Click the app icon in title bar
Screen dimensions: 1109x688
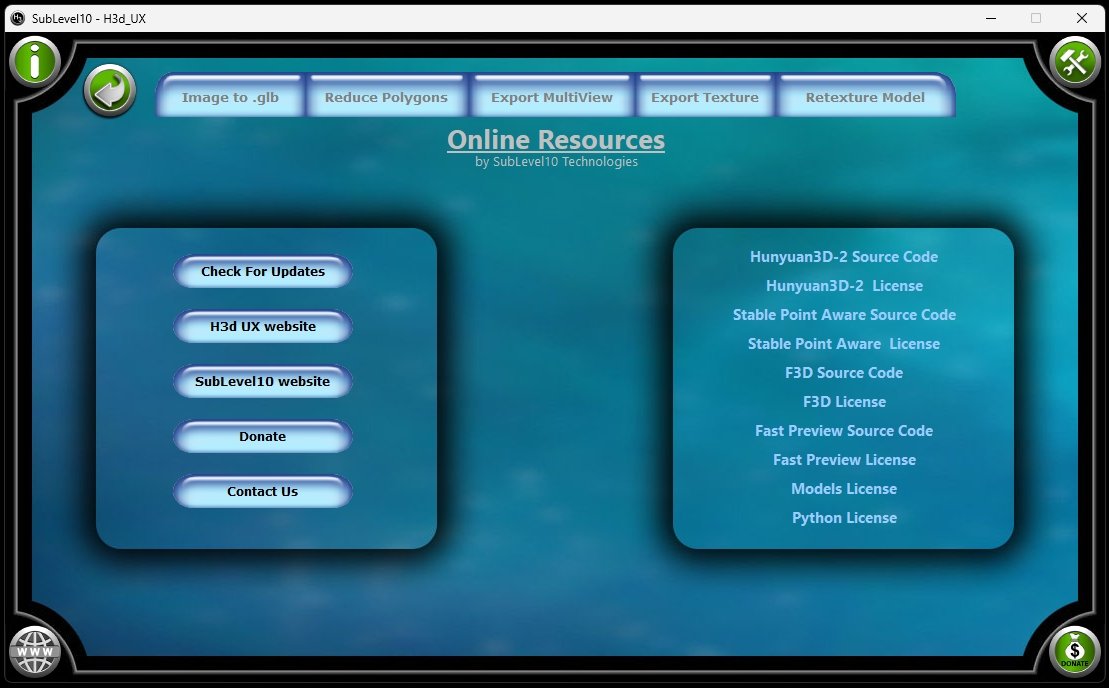click(17, 18)
